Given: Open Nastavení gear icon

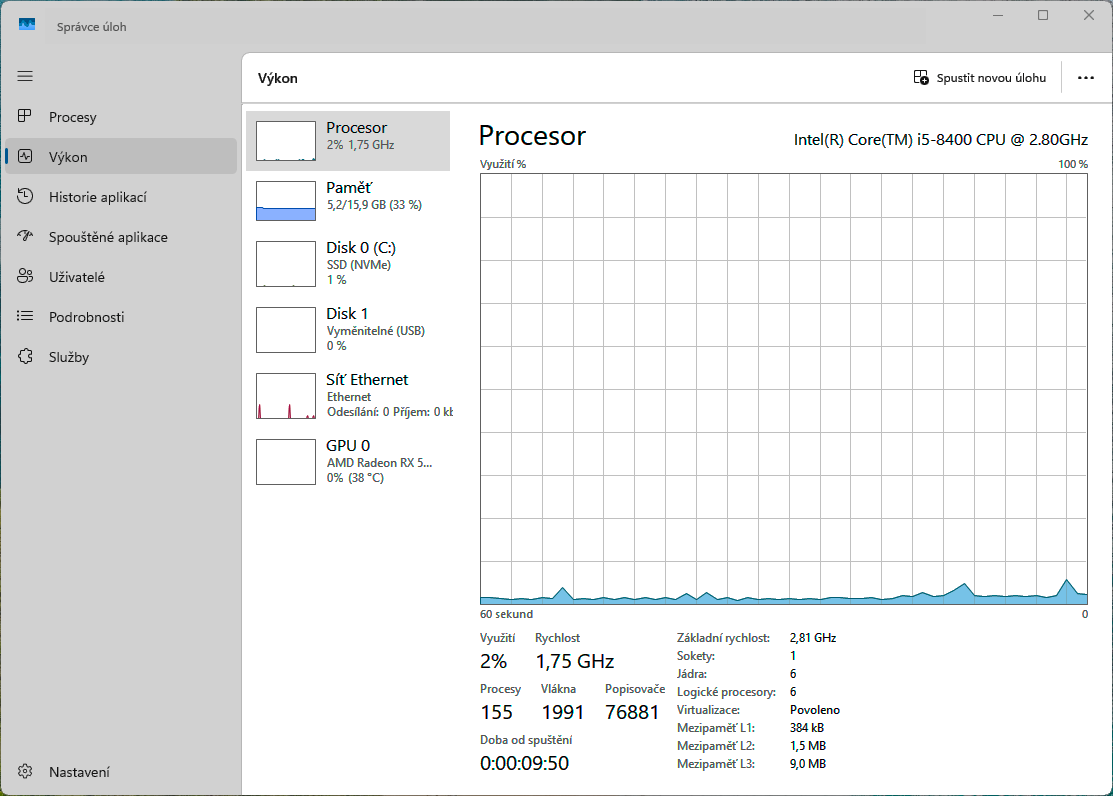Looking at the screenshot, I should pos(26,772).
